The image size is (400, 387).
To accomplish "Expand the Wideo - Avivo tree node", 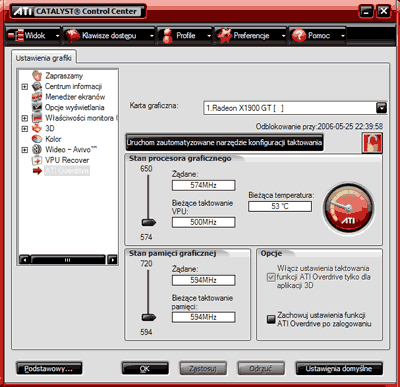I will pos(25,150).
